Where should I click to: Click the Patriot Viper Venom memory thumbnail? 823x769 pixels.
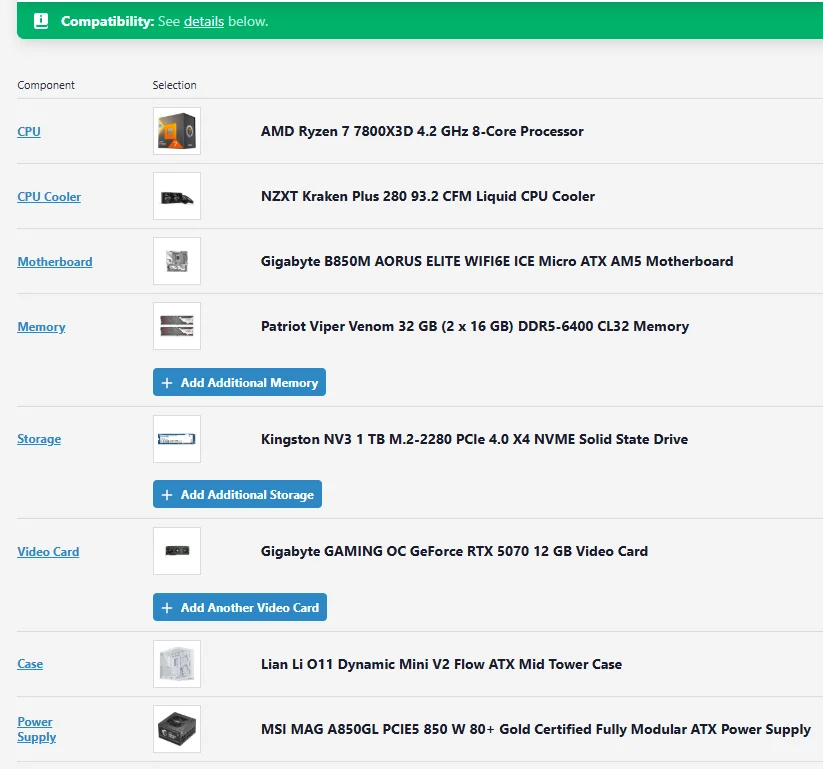[x=177, y=326]
